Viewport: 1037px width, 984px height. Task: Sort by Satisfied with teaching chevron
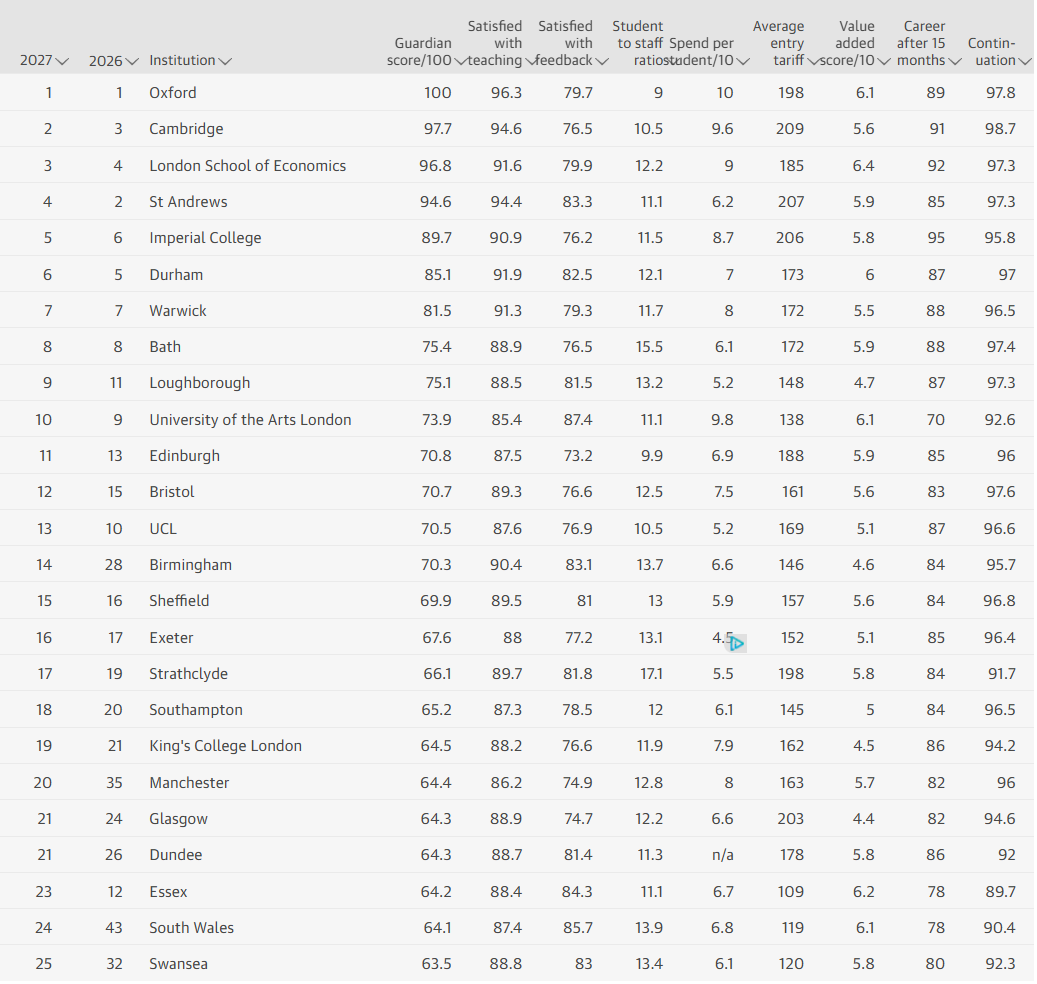click(530, 62)
